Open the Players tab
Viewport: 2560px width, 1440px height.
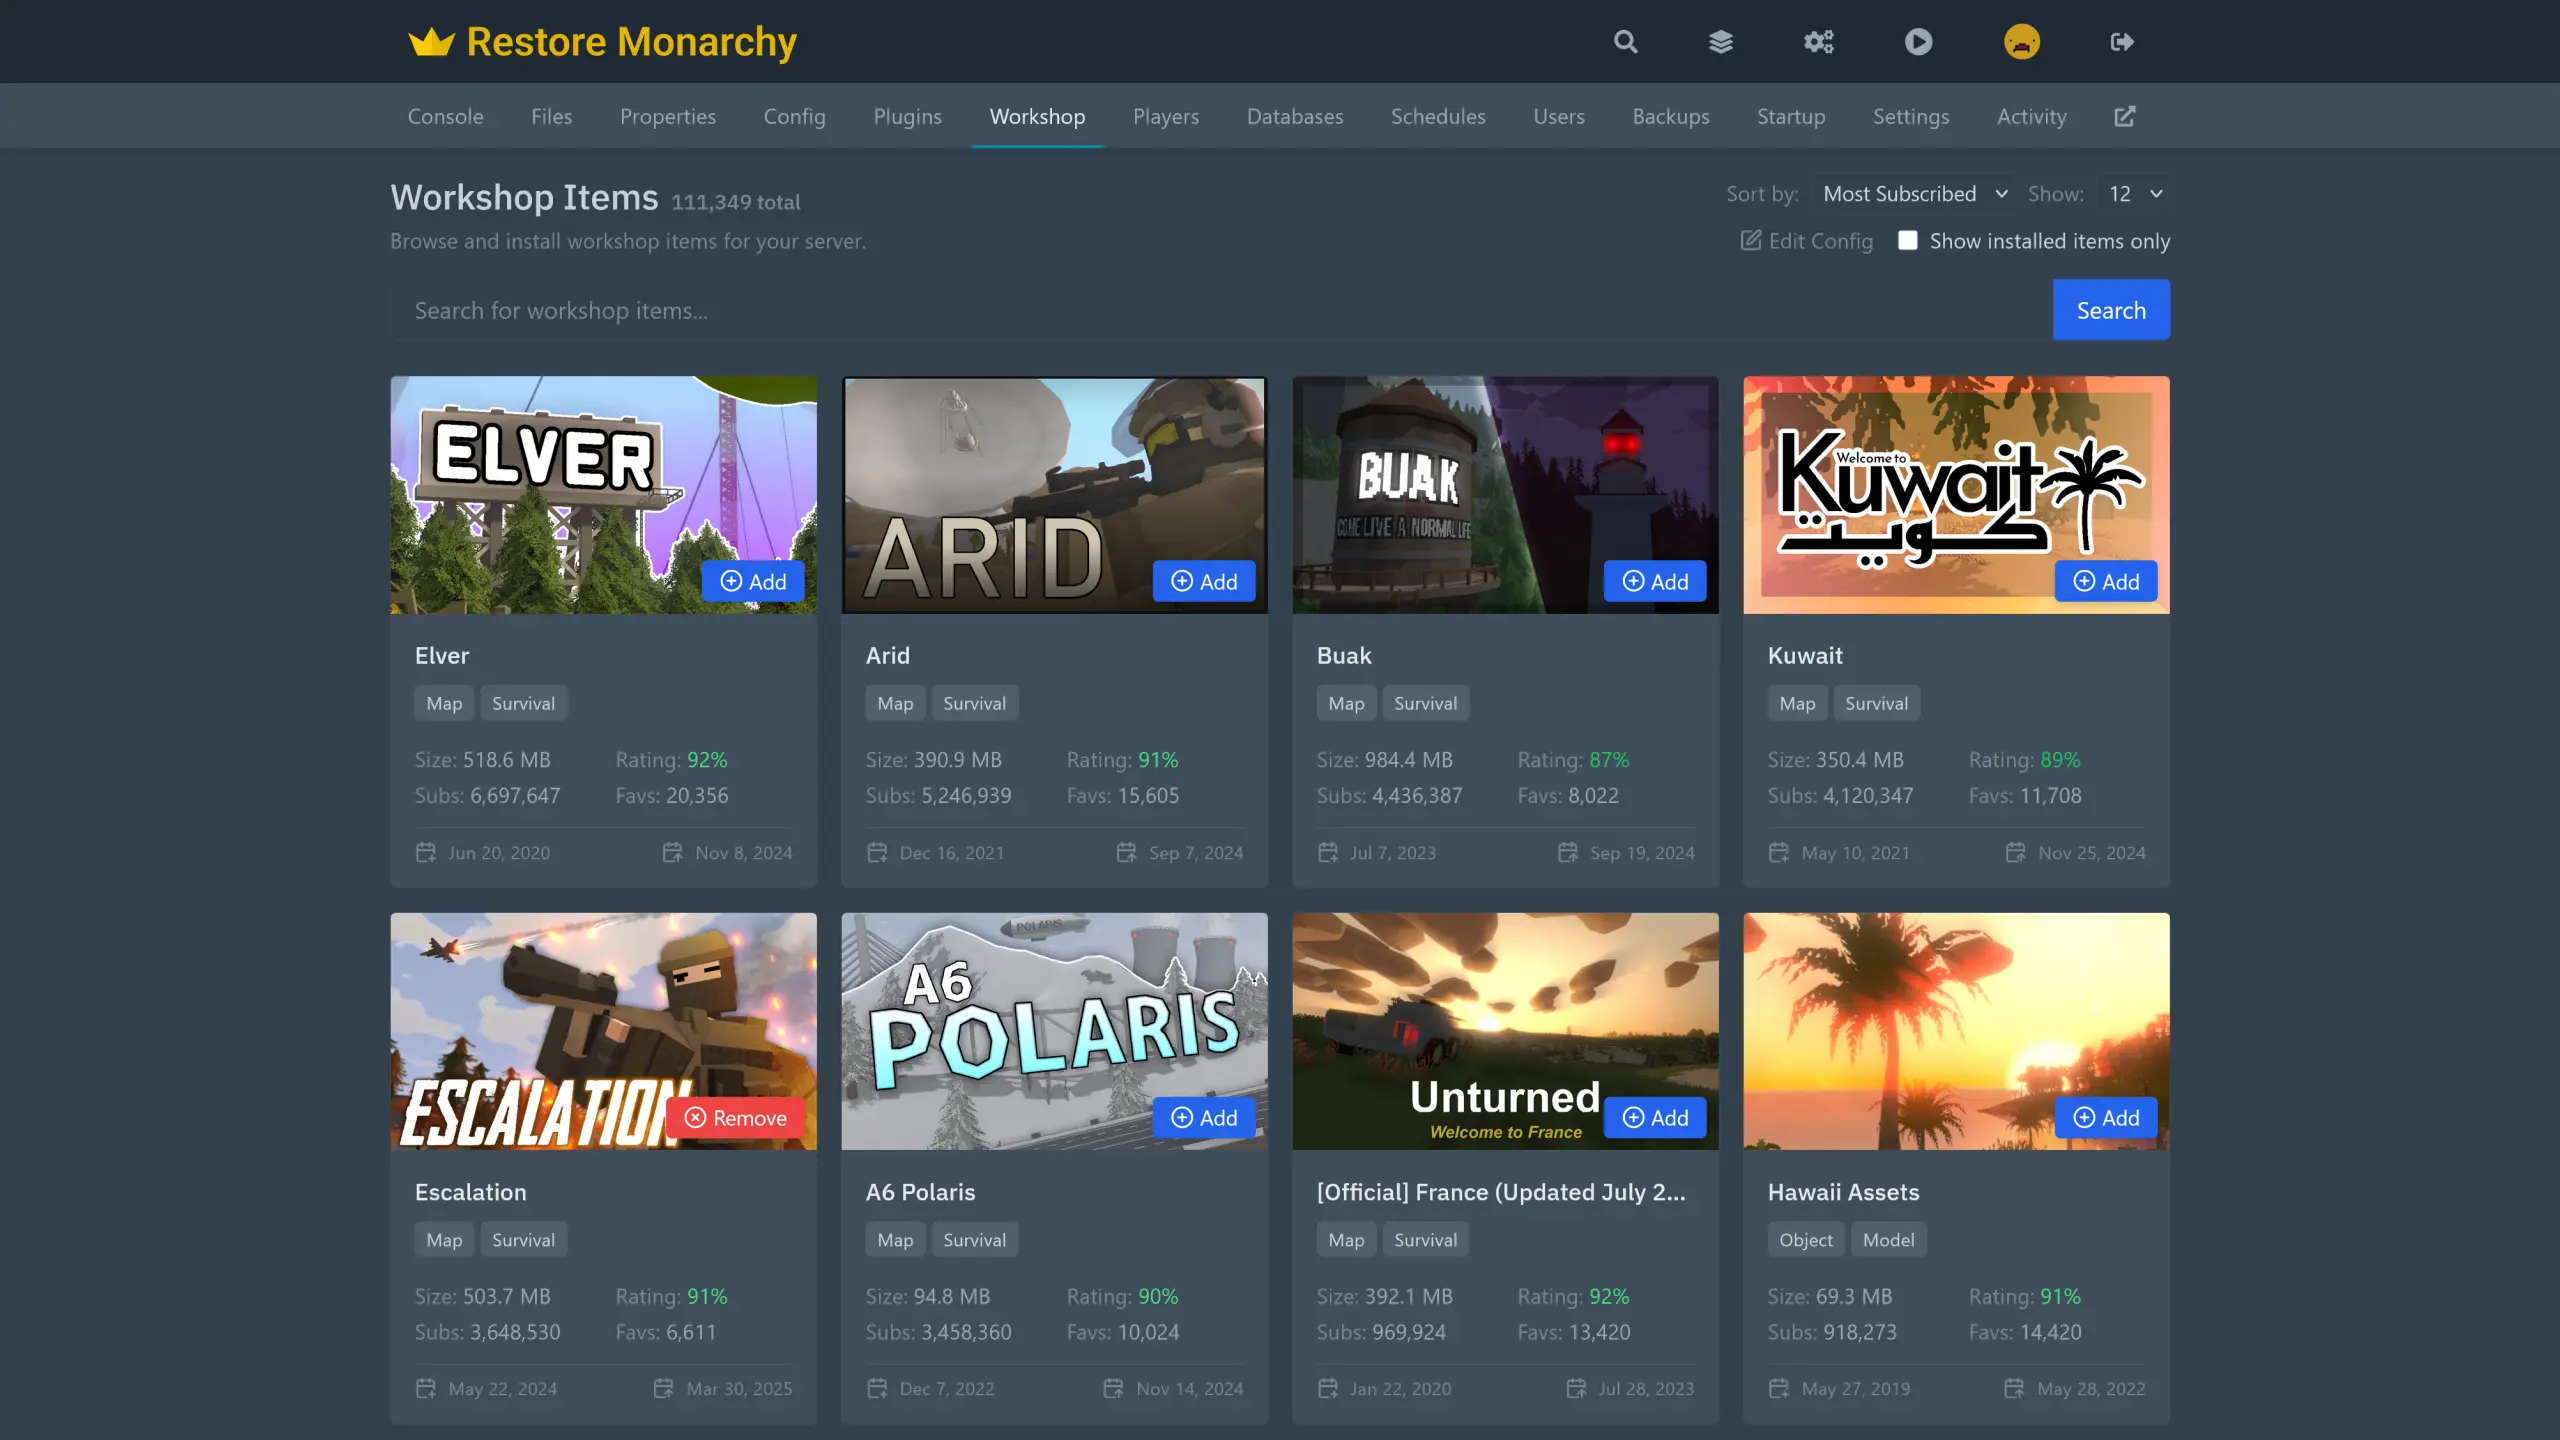click(1165, 116)
